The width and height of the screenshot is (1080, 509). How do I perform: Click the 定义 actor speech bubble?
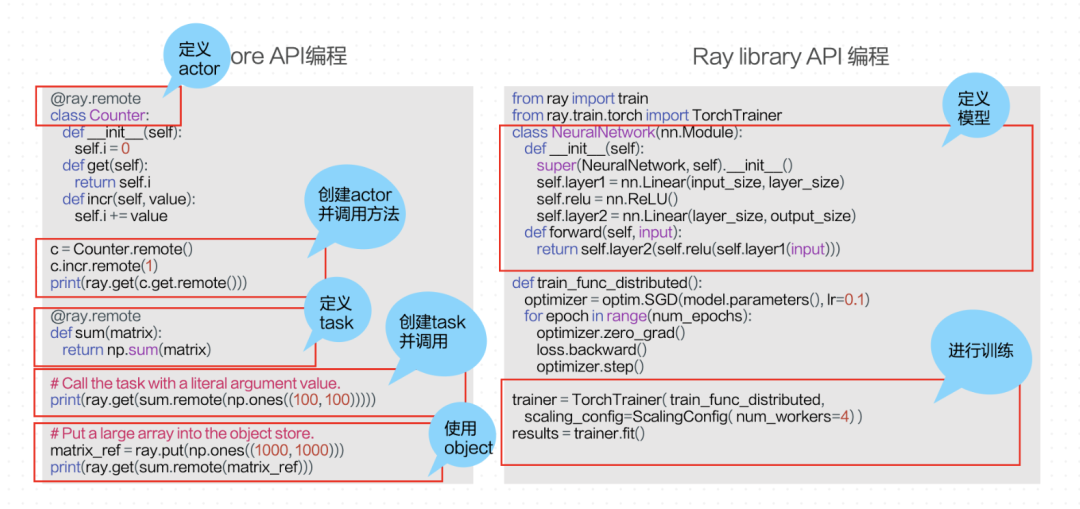coord(199,59)
